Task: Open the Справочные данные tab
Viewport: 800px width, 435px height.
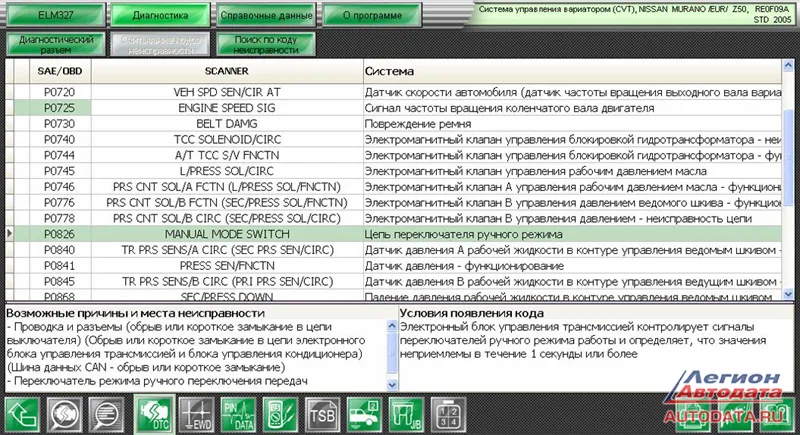Action: click(266, 15)
